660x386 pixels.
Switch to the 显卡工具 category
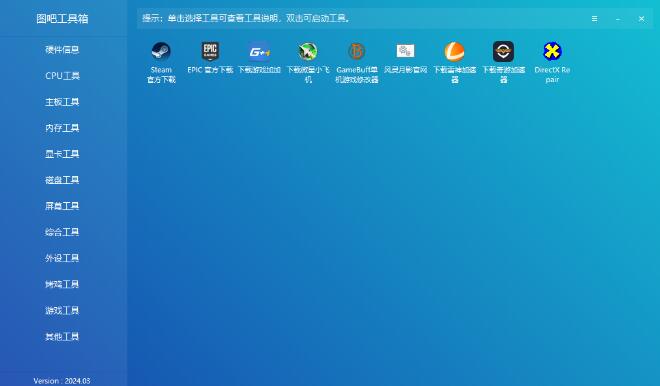pyautogui.click(x=62, y=154)
